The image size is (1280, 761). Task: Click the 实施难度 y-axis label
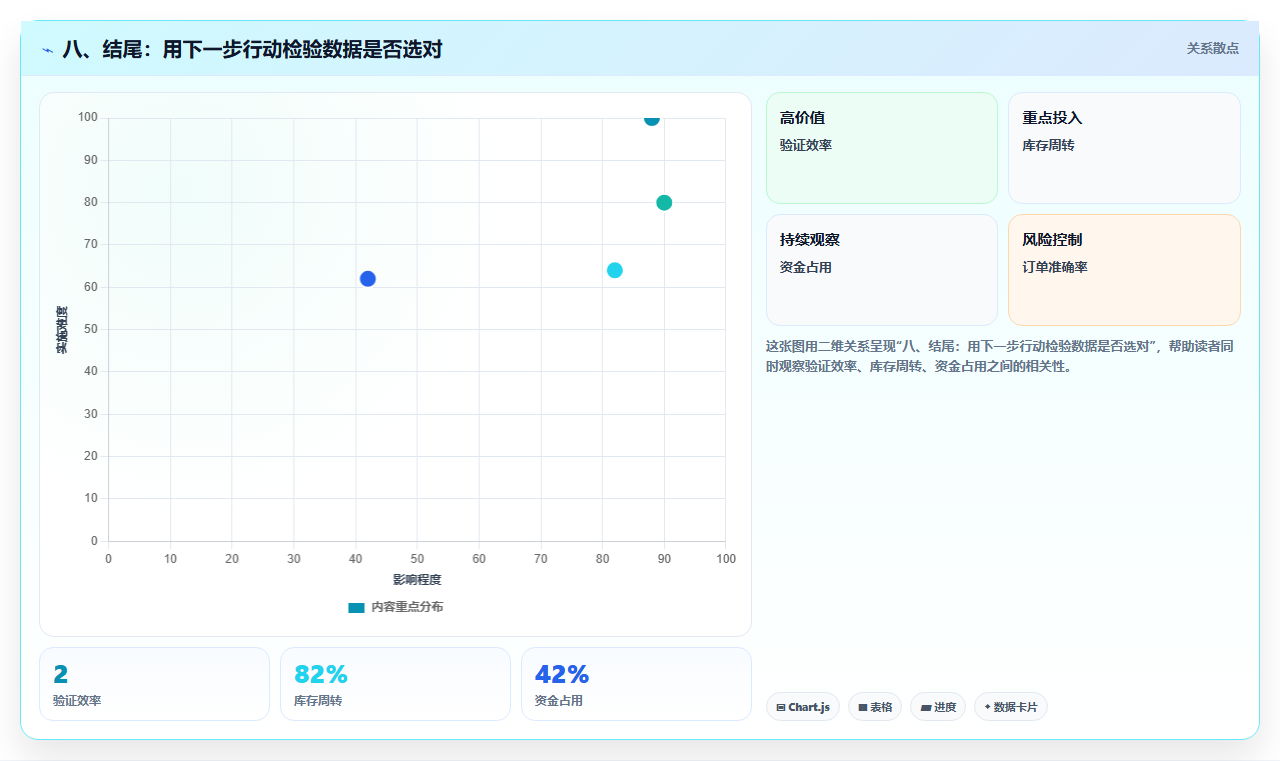62,329
